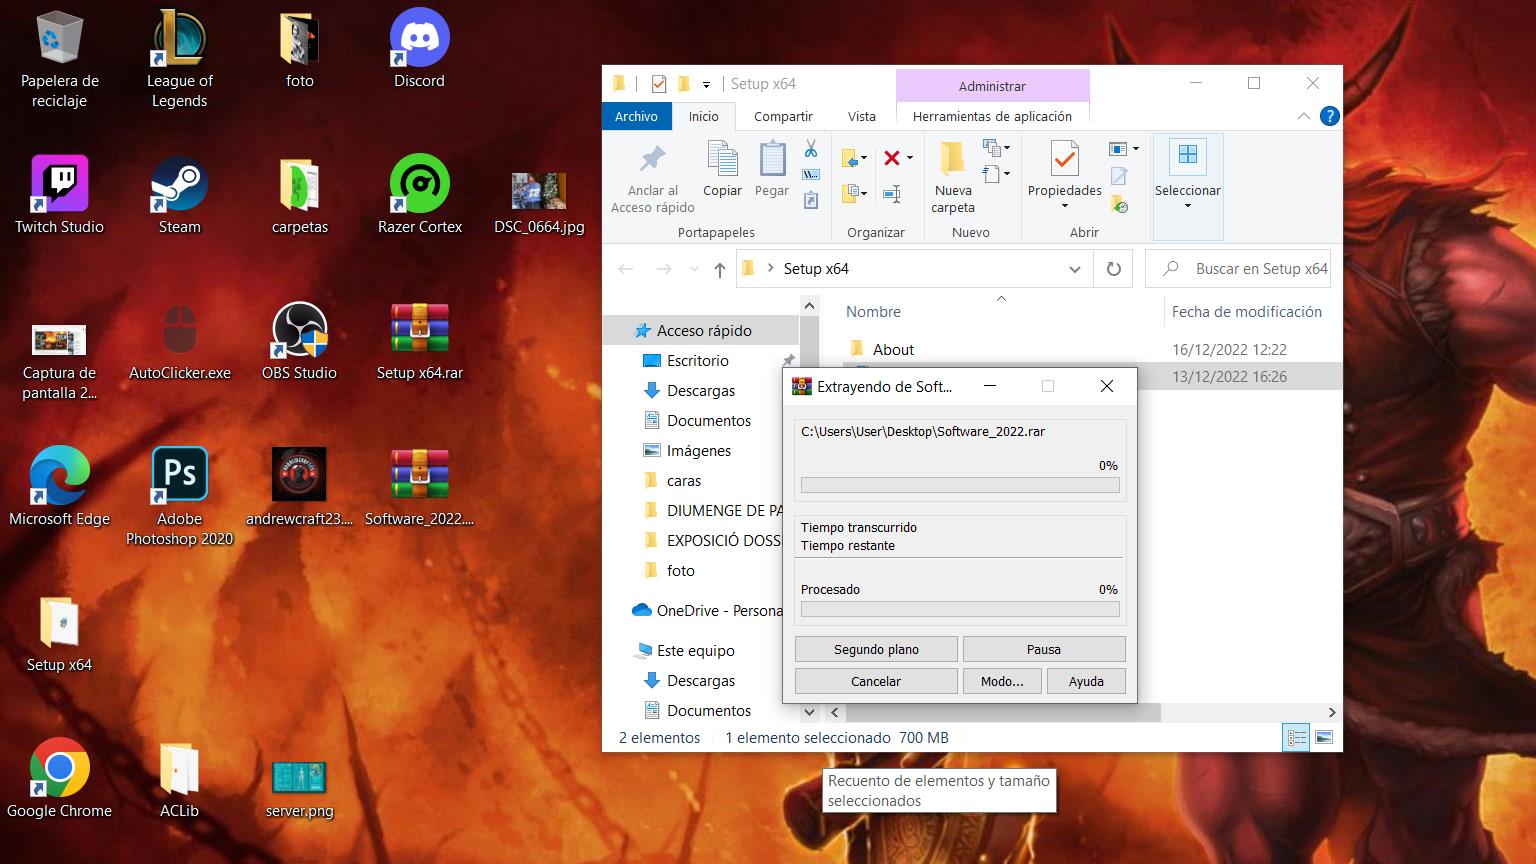
Task: Click the Procesado progress bar
Action: tap(959, 609)
